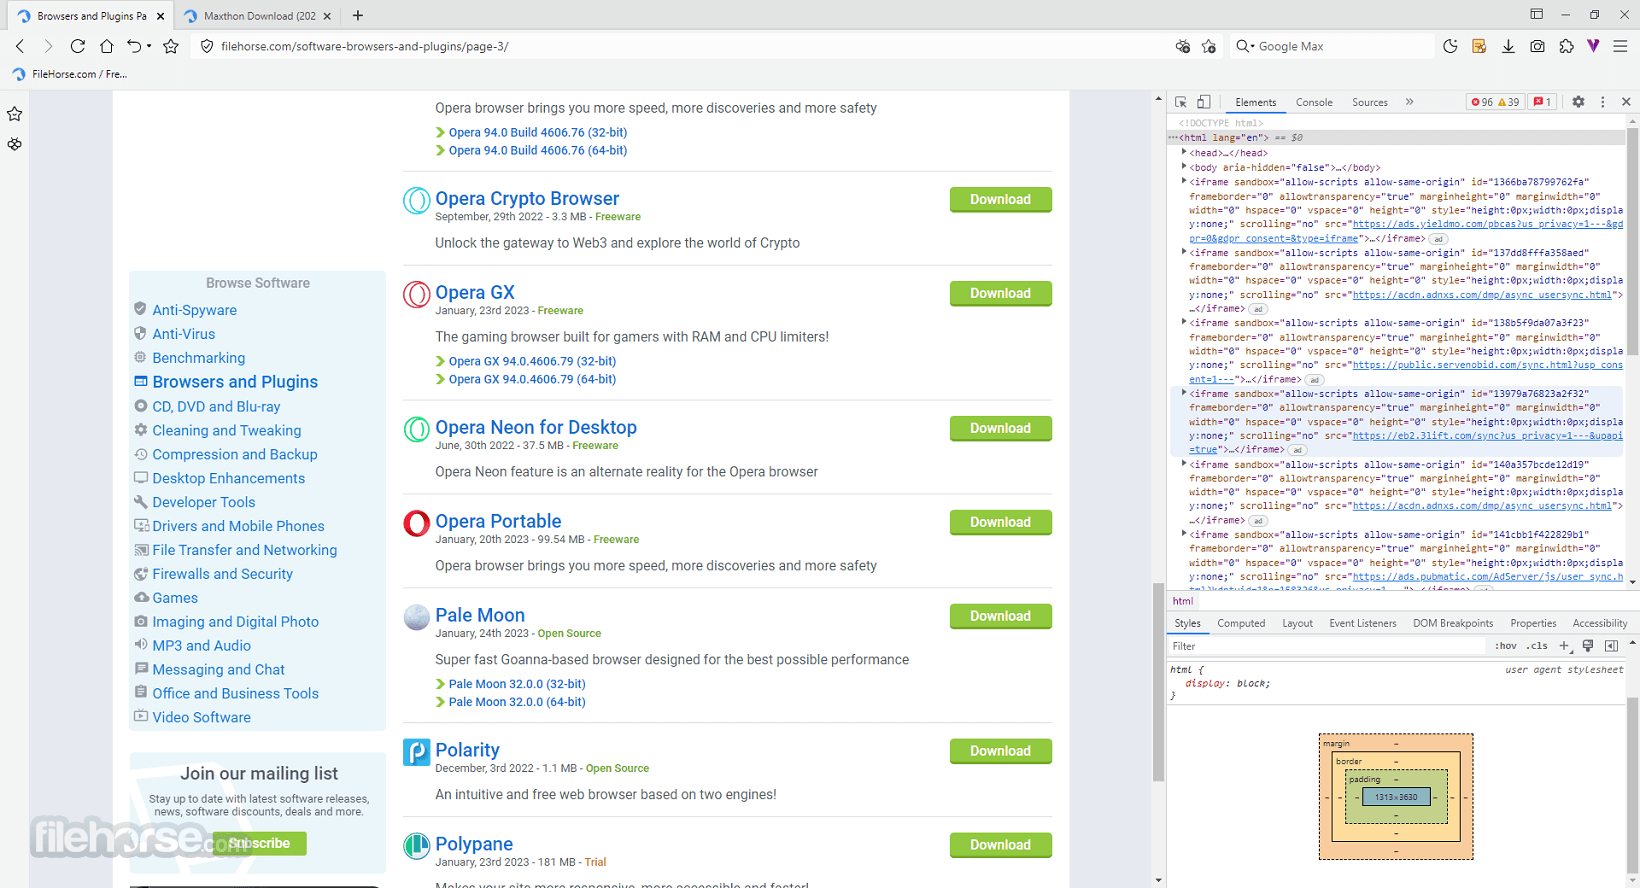
Task: Open the Anti-Virus category
Action: 184,334
